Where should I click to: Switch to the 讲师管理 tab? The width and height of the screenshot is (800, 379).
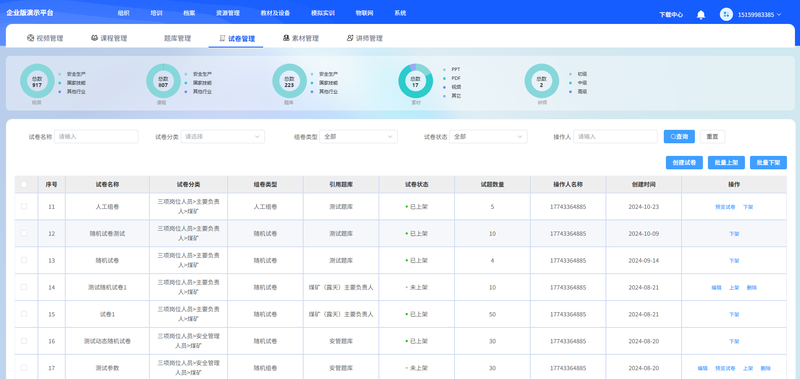[x=364, y=38]
